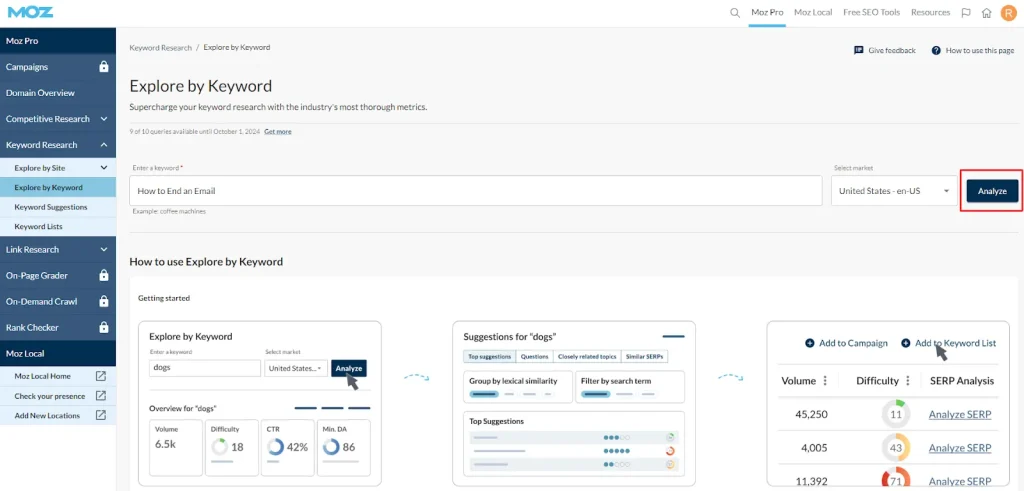This screenshot has height=491, width=1024.
Task: Select Similar SERPs tab
Action: [x=645, y=356]
